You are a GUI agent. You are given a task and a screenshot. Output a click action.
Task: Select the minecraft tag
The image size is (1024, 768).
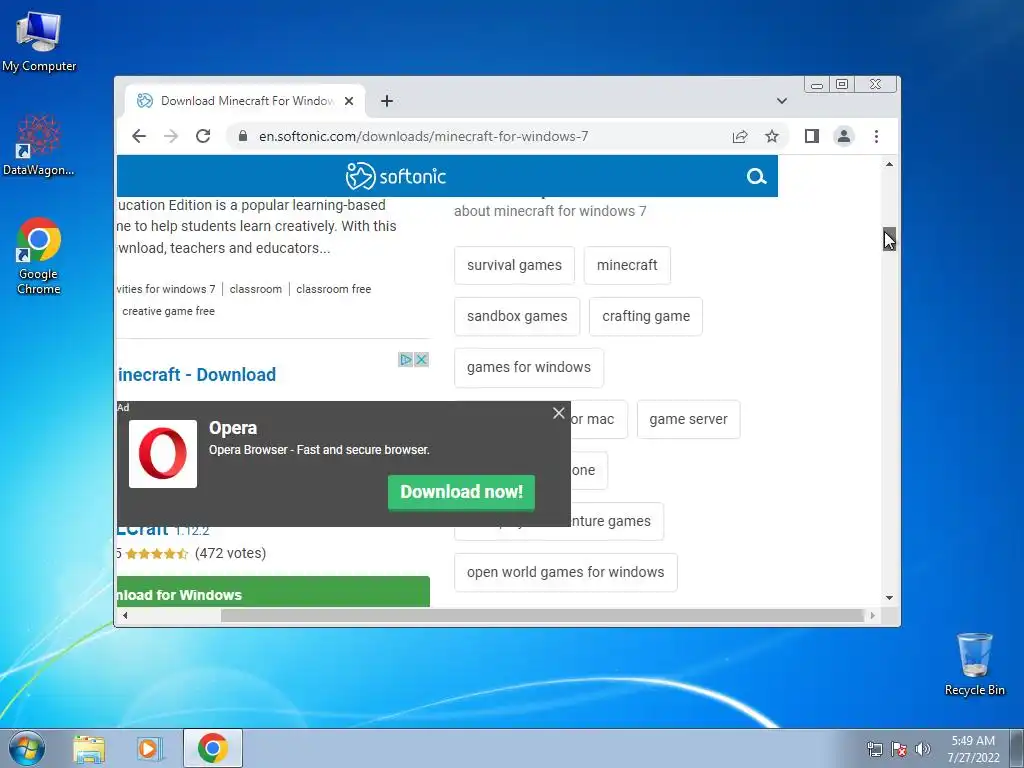point(627,265)
